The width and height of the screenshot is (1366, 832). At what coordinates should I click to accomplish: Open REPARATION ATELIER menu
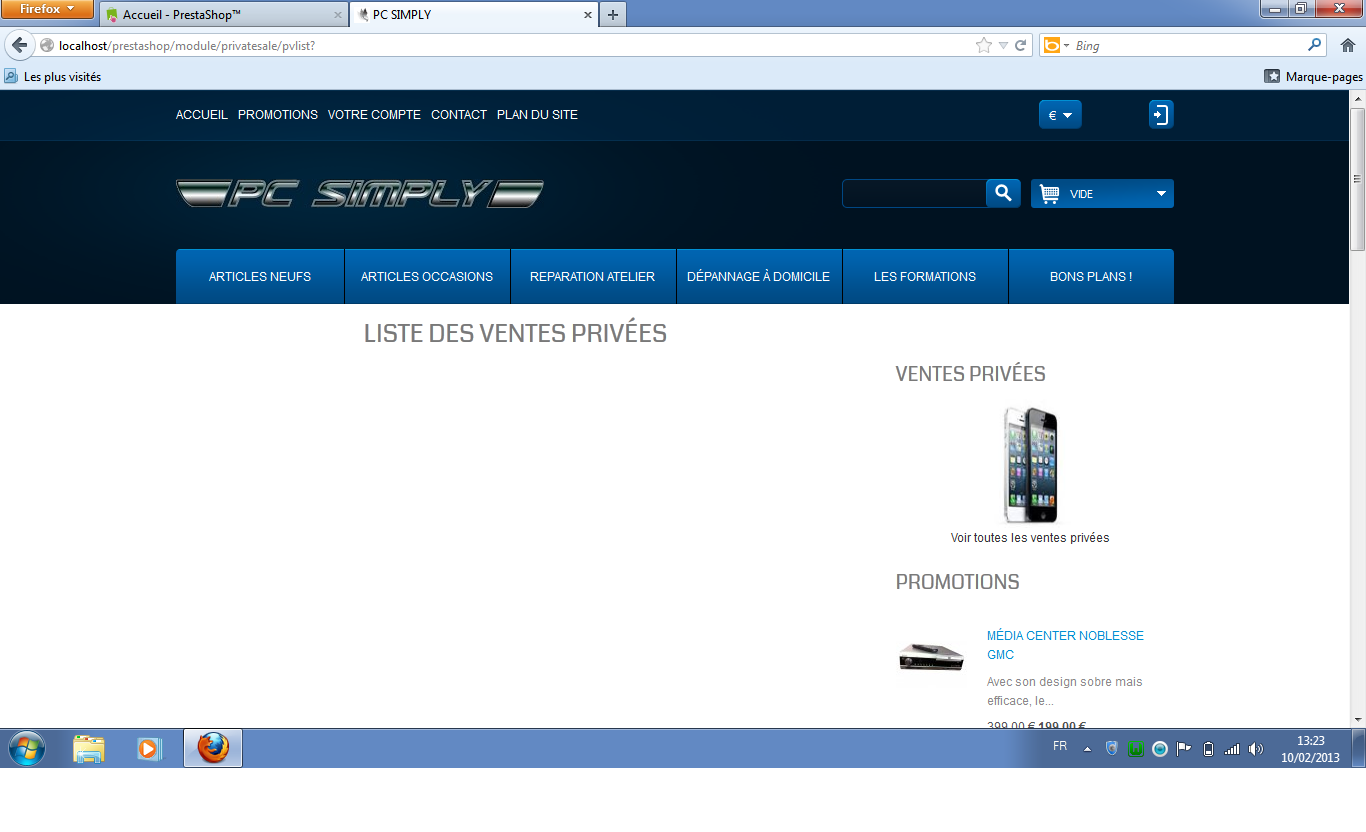tap(593, 277)
